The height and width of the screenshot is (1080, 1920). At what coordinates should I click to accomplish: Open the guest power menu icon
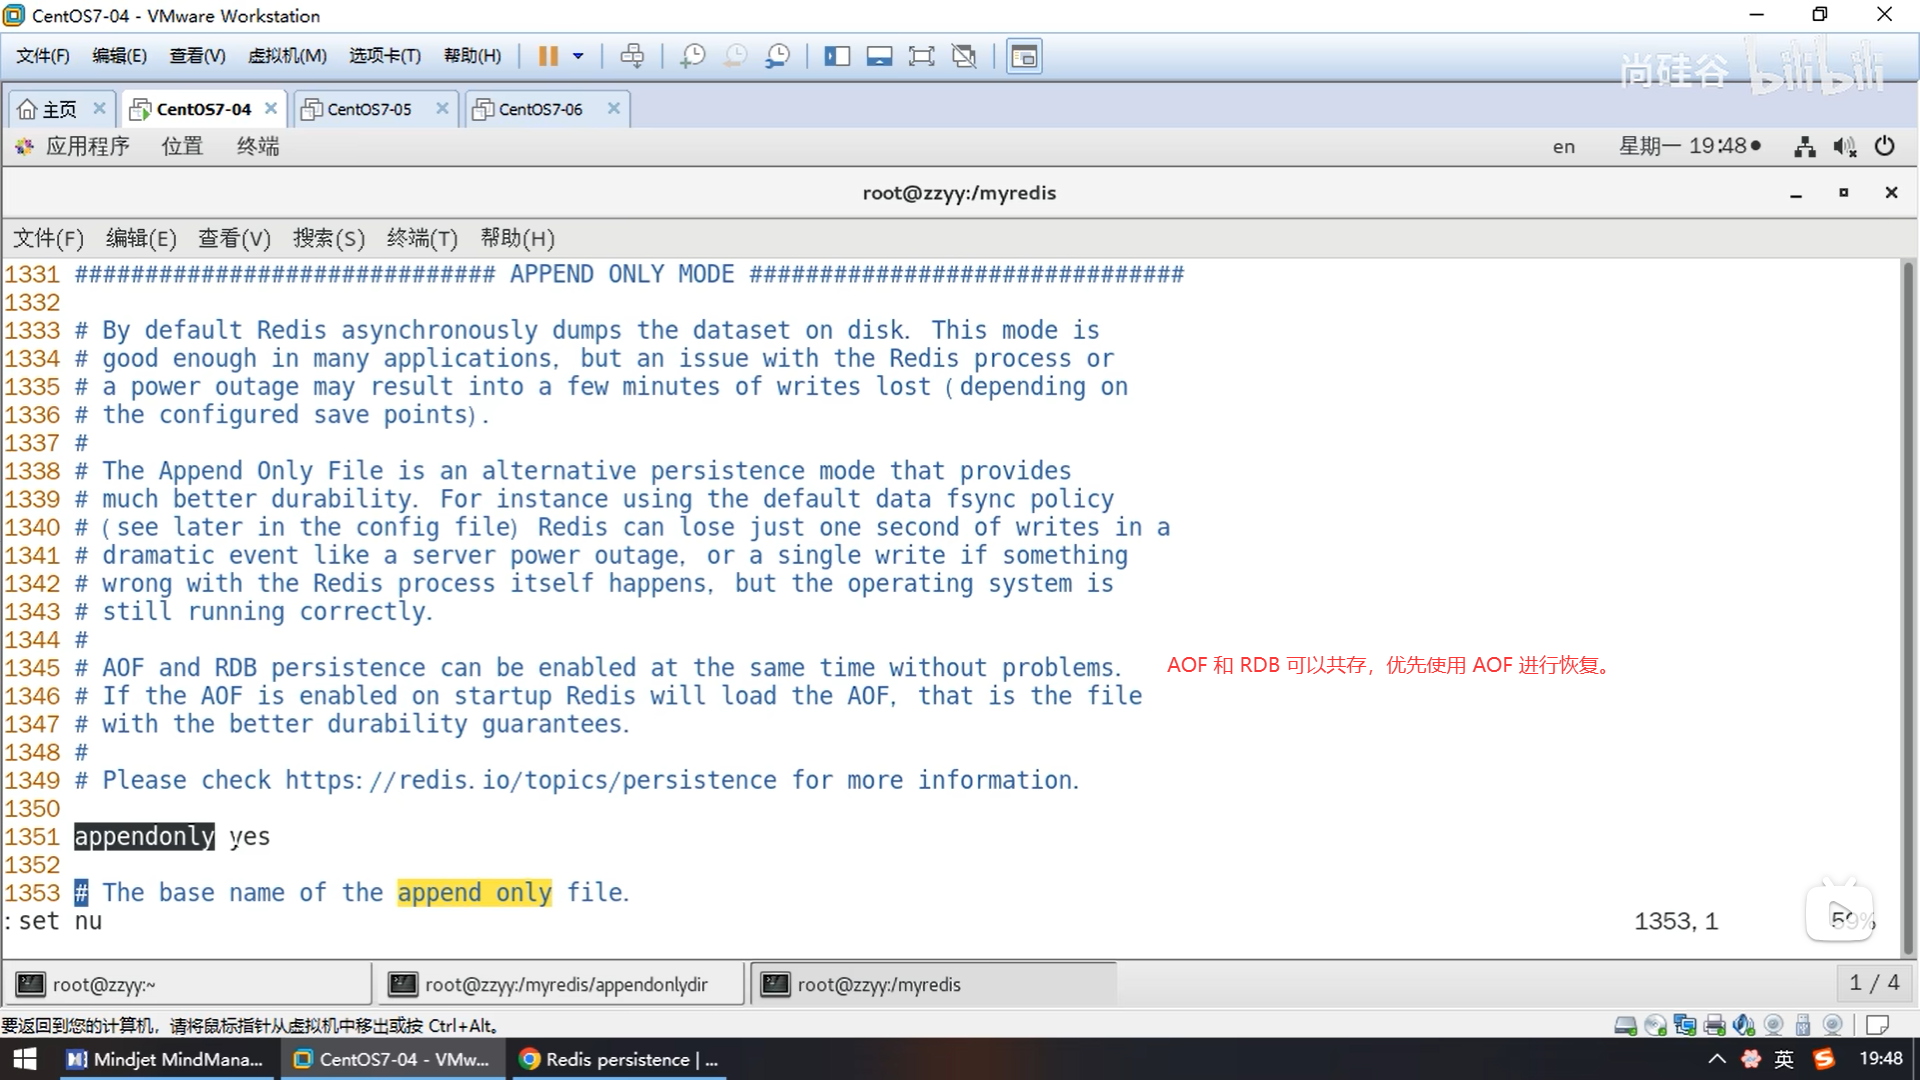1885,146
